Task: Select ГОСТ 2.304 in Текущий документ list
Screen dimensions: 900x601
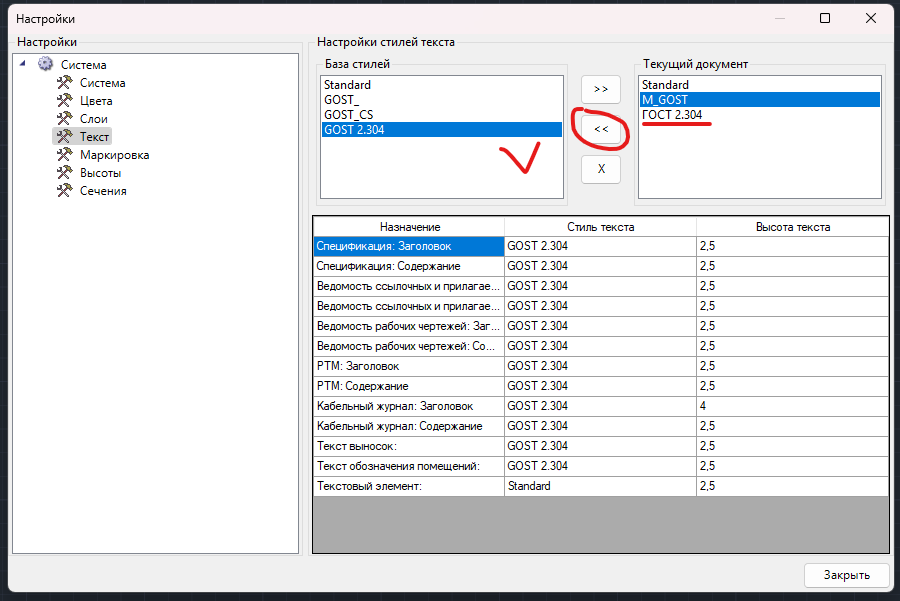Action: [672, 115]
